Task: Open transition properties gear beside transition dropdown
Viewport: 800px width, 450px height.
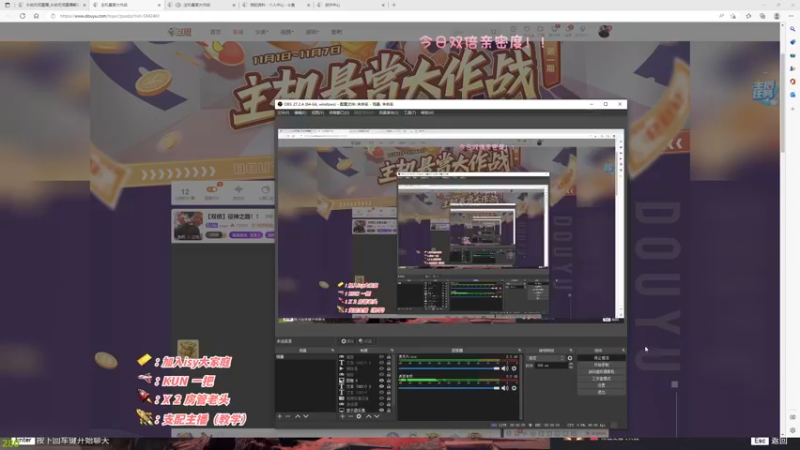Action: coord(570,358)
